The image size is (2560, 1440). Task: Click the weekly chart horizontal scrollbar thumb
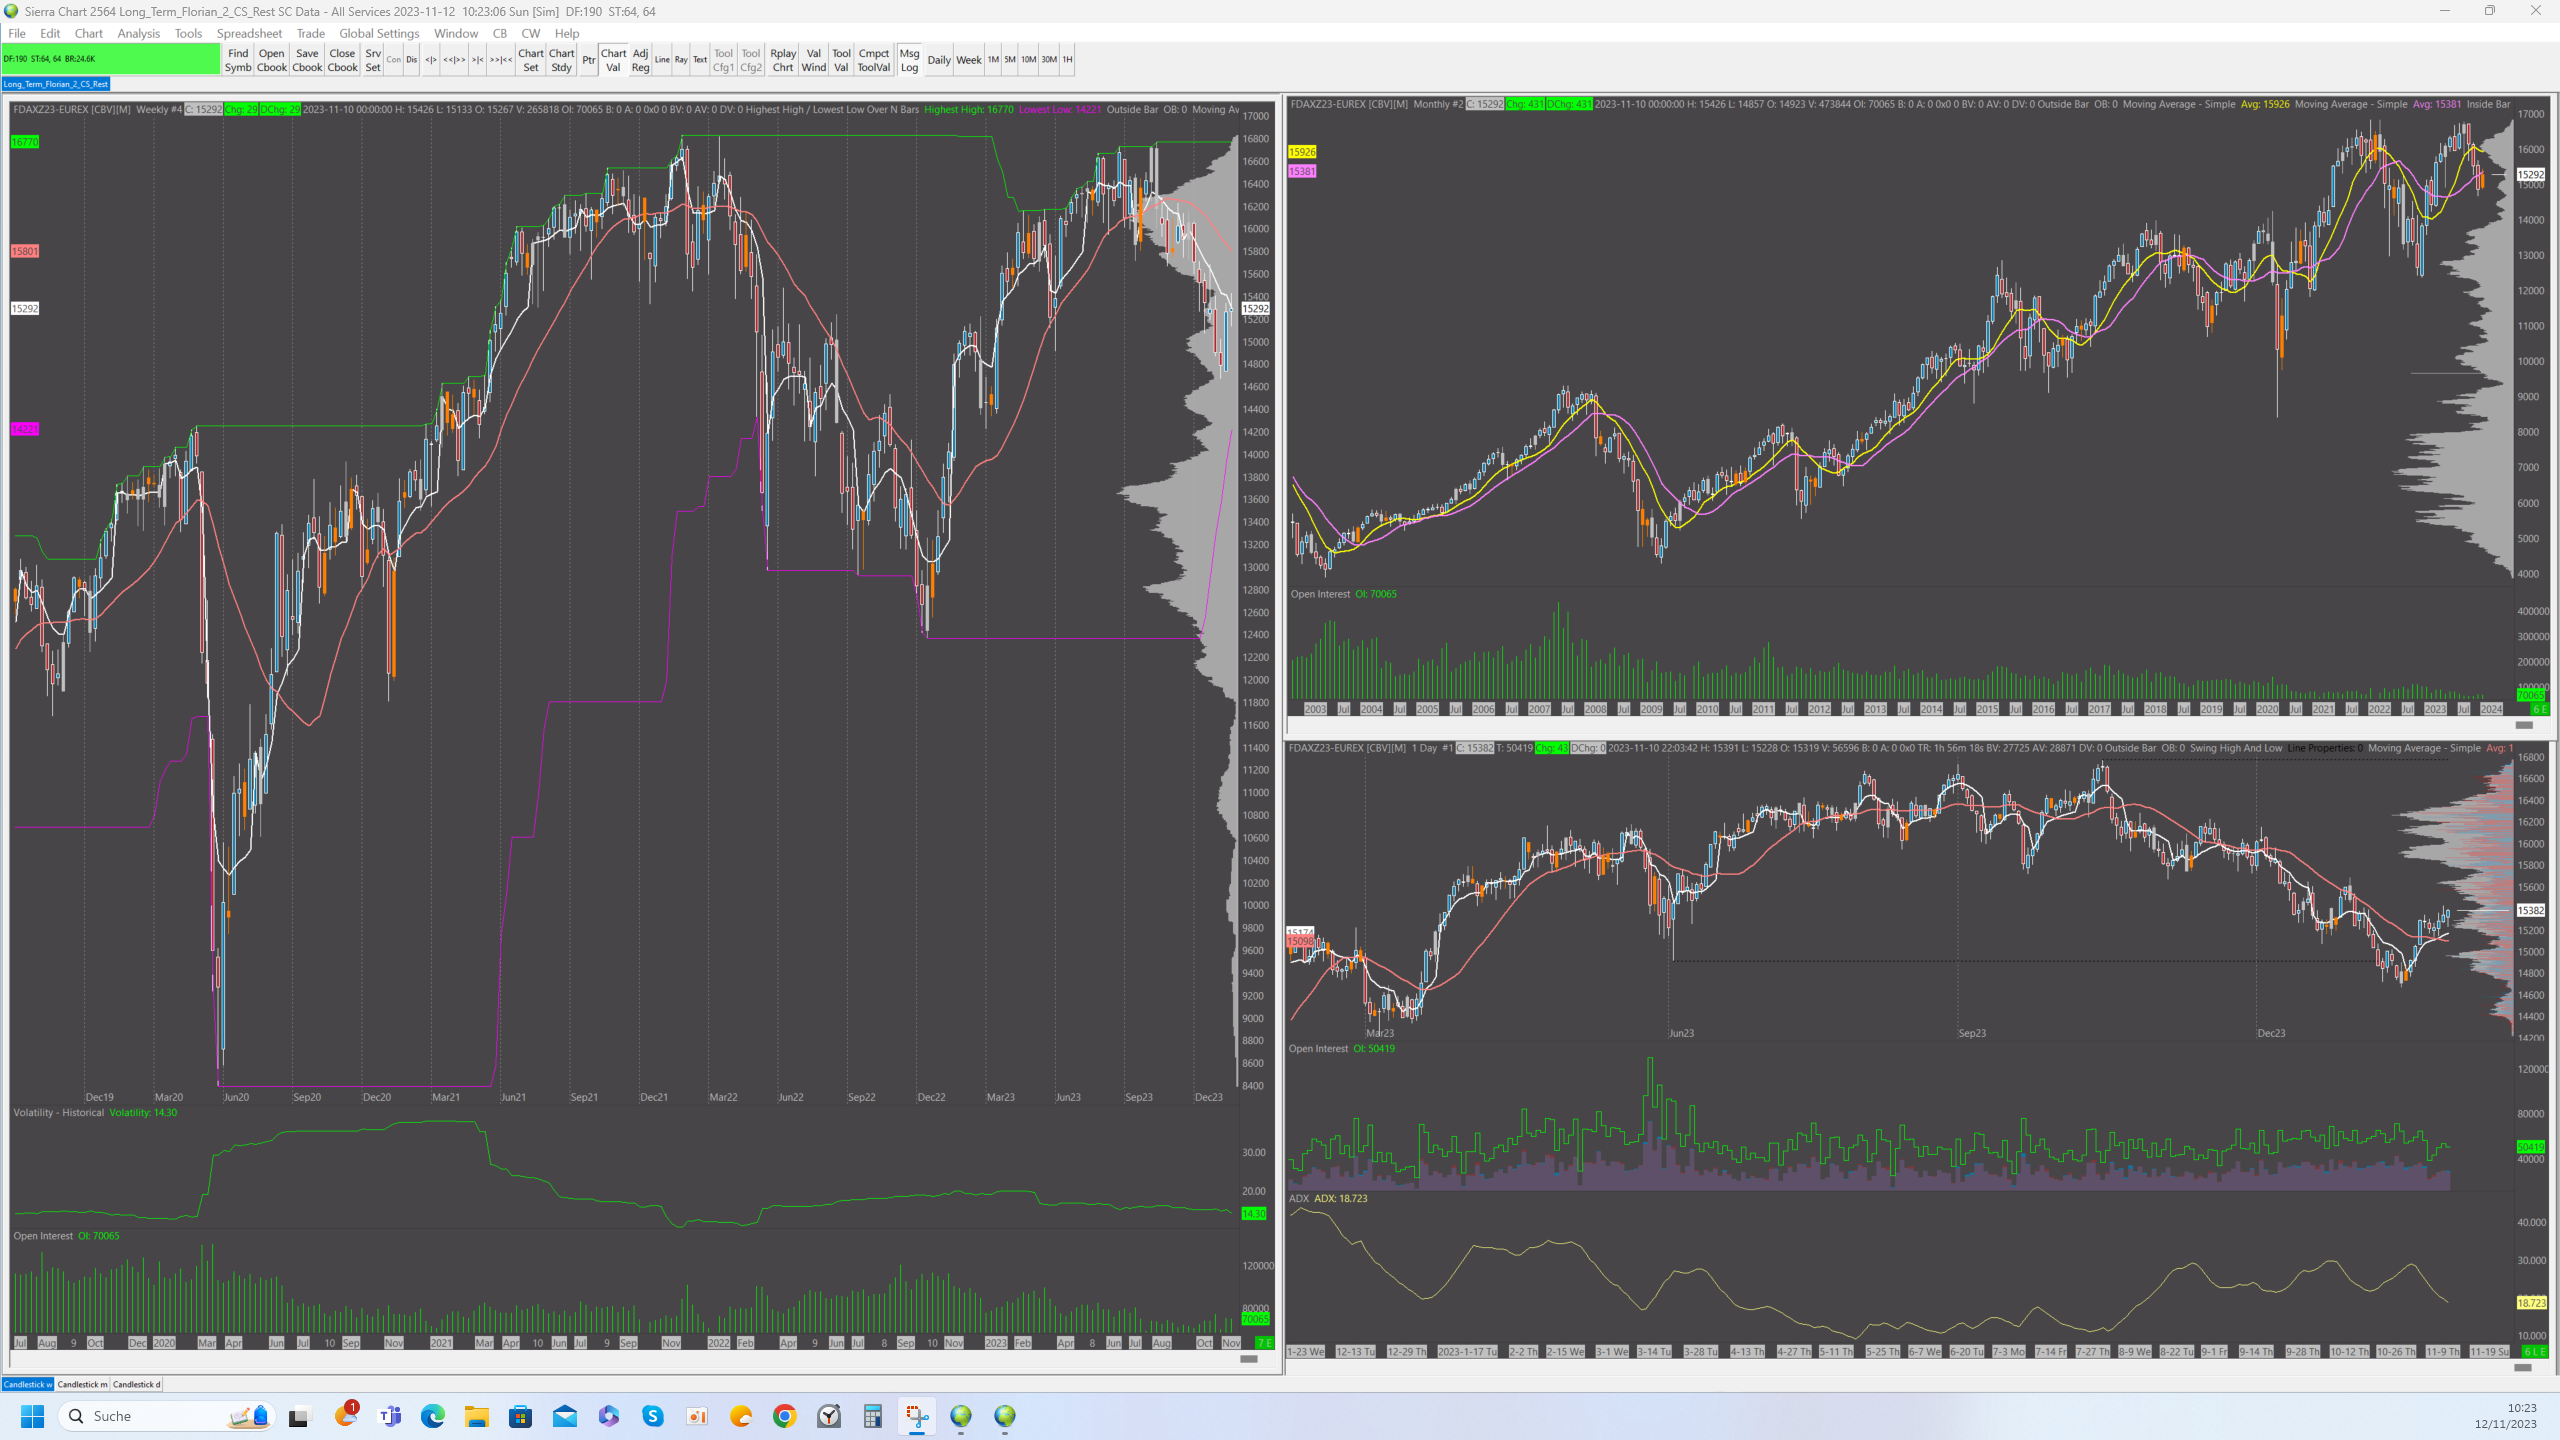(x=1248, y=1358)
